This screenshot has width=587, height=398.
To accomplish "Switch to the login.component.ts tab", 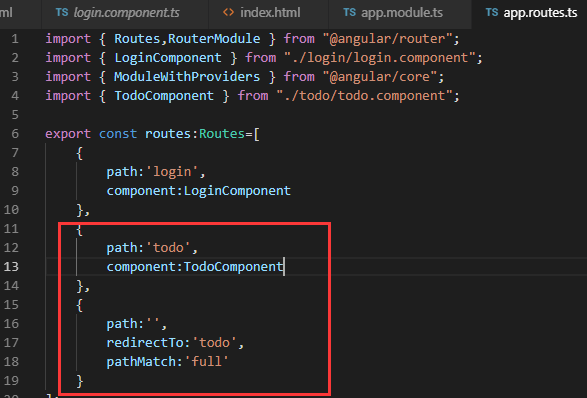I will pos(125,13).
